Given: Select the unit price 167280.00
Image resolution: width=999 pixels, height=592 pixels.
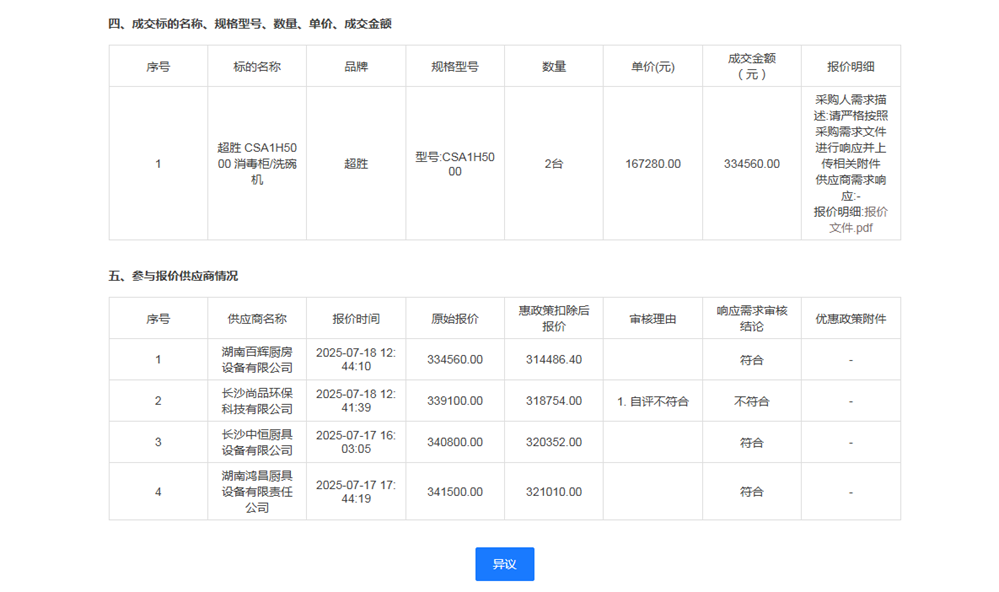Looking at the screenshot, I should (653, 164).
